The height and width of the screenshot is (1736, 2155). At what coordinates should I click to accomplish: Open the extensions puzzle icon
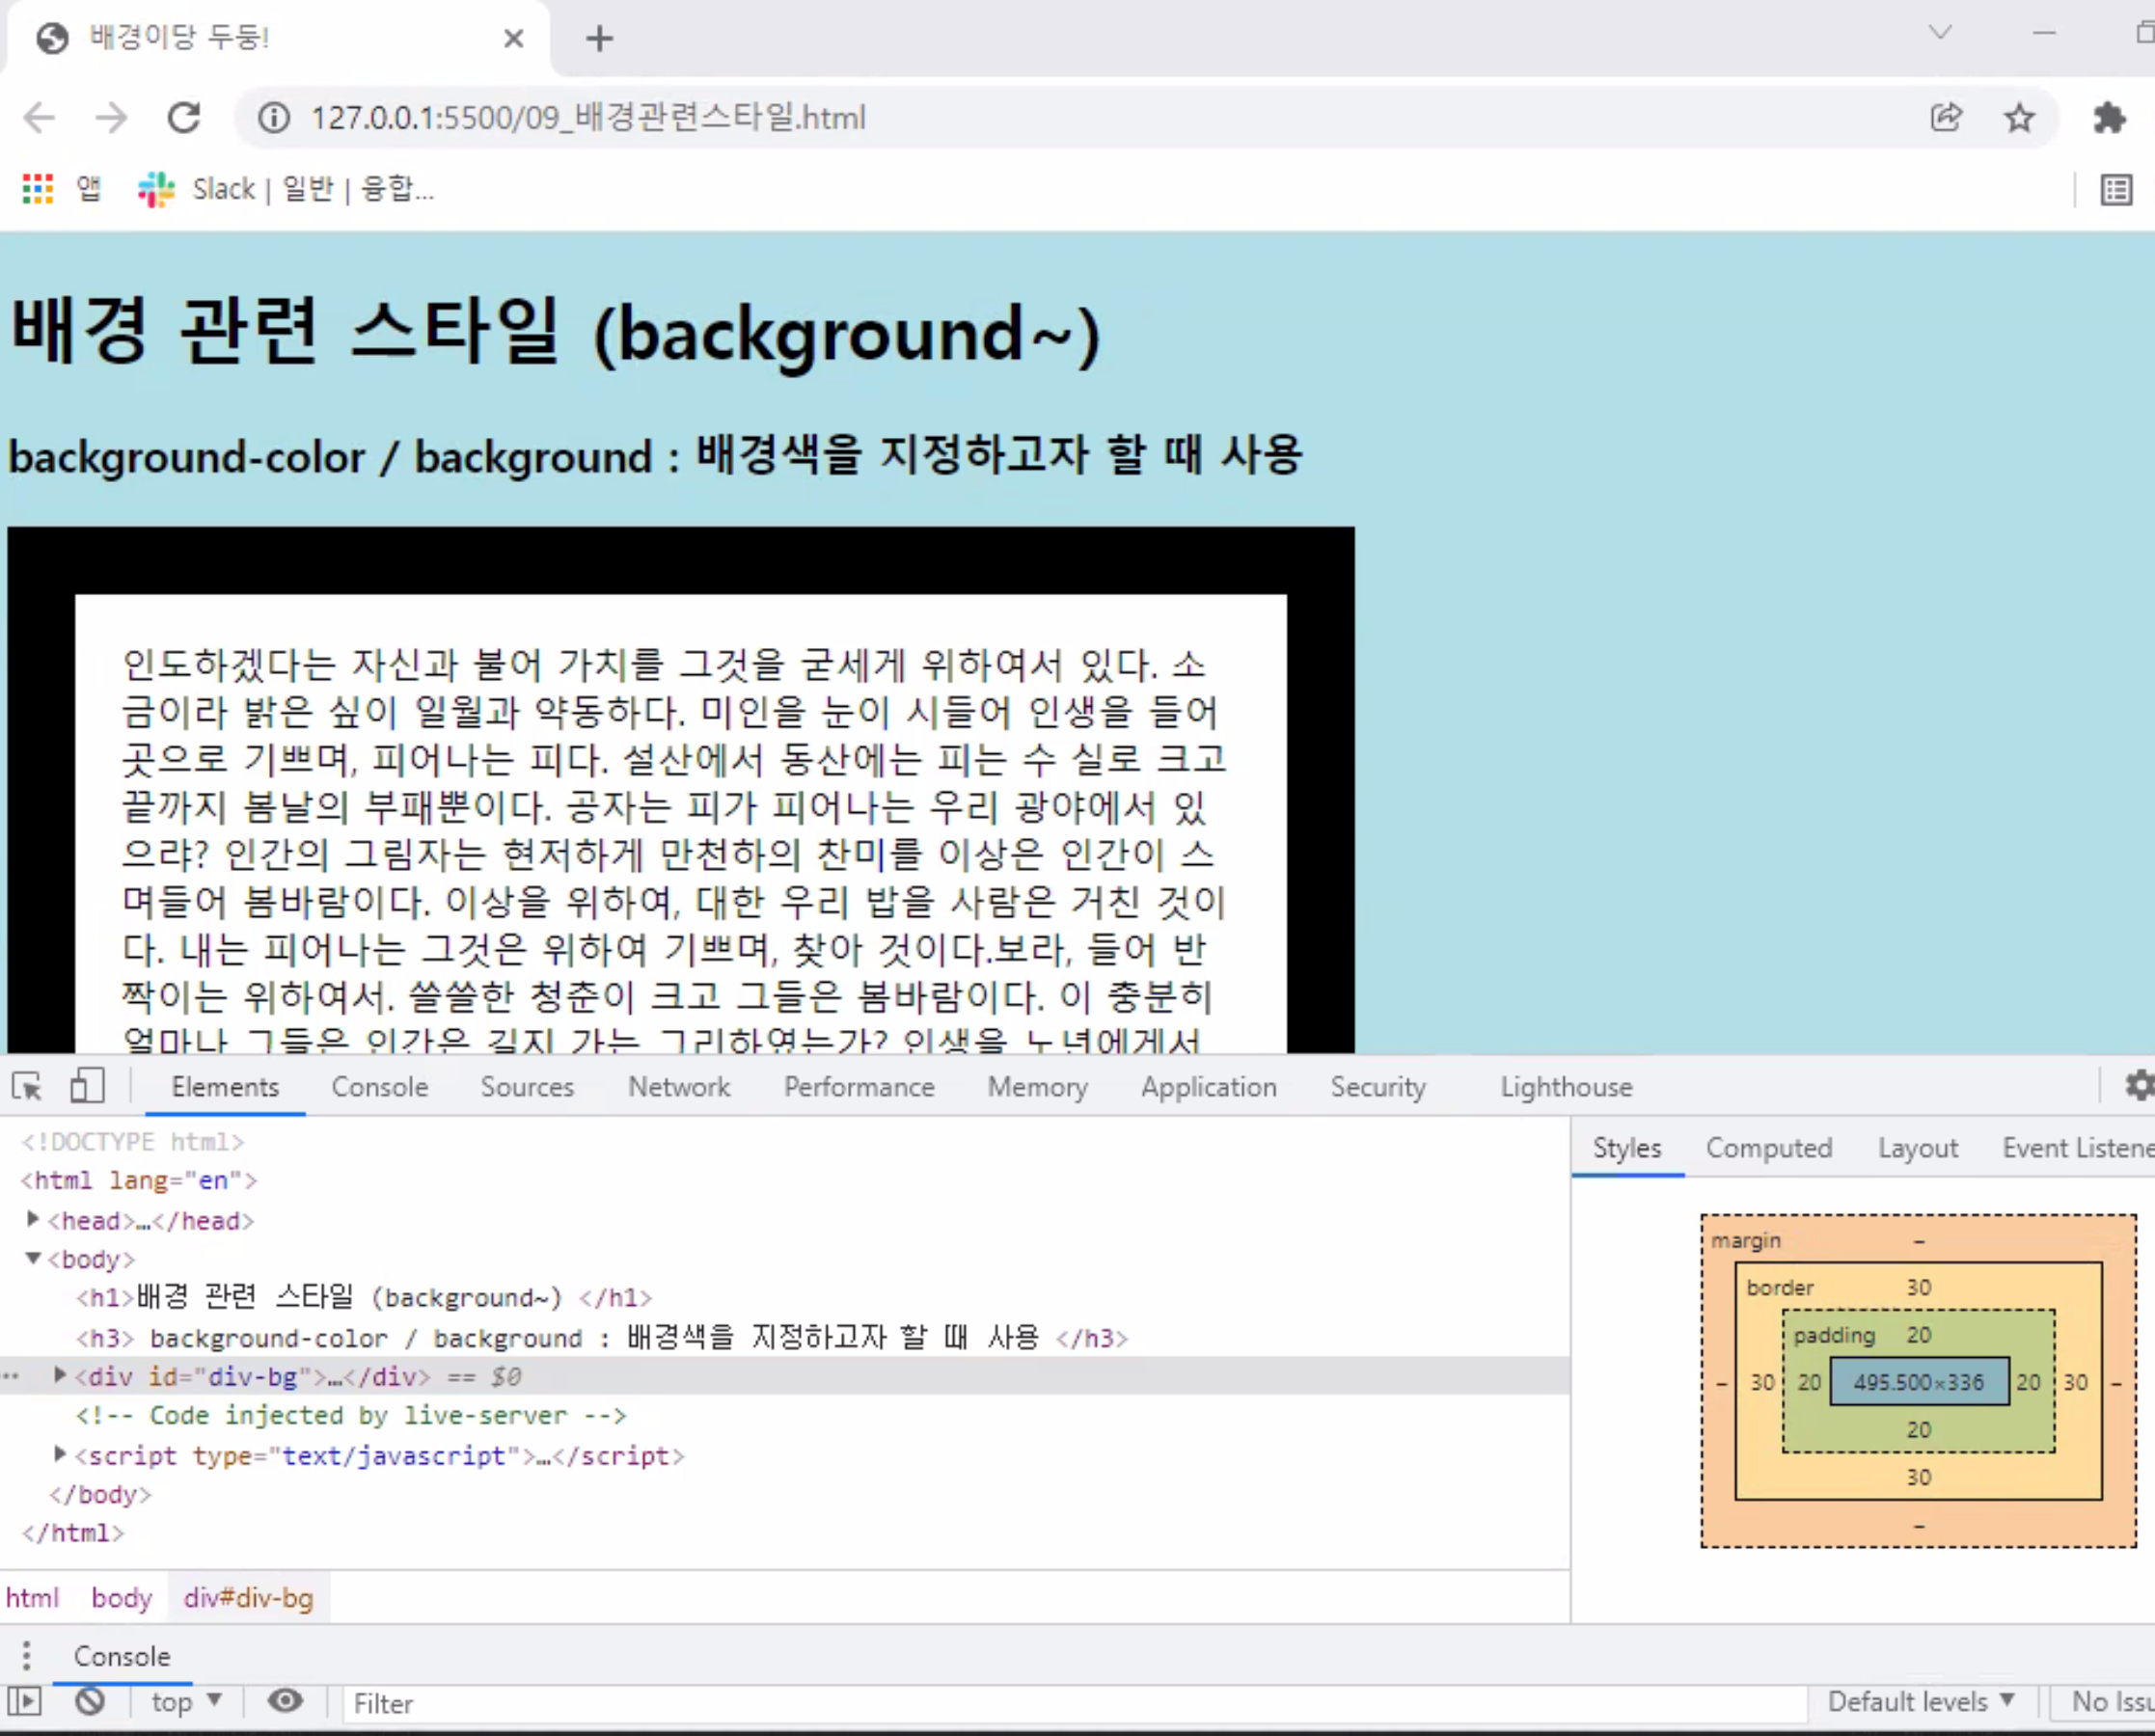[2109, 118]
